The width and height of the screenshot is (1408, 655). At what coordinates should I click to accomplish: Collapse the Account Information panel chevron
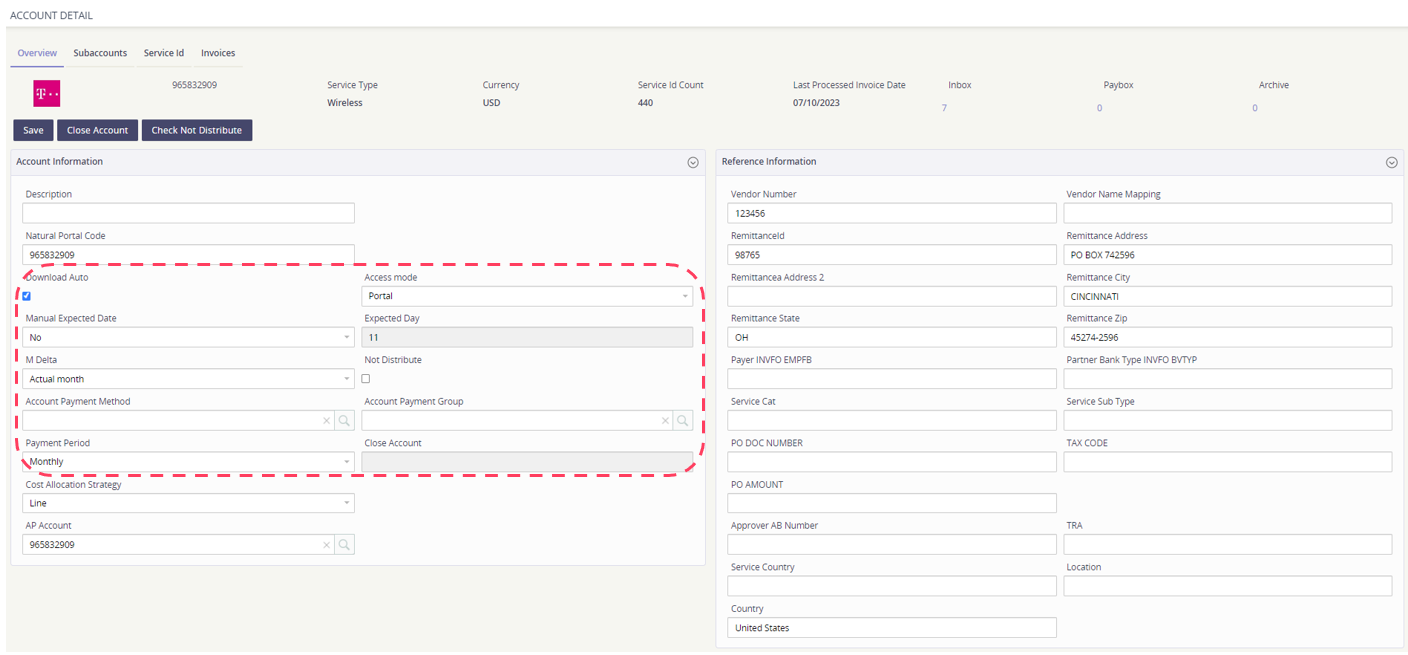(x=692, y=162)
